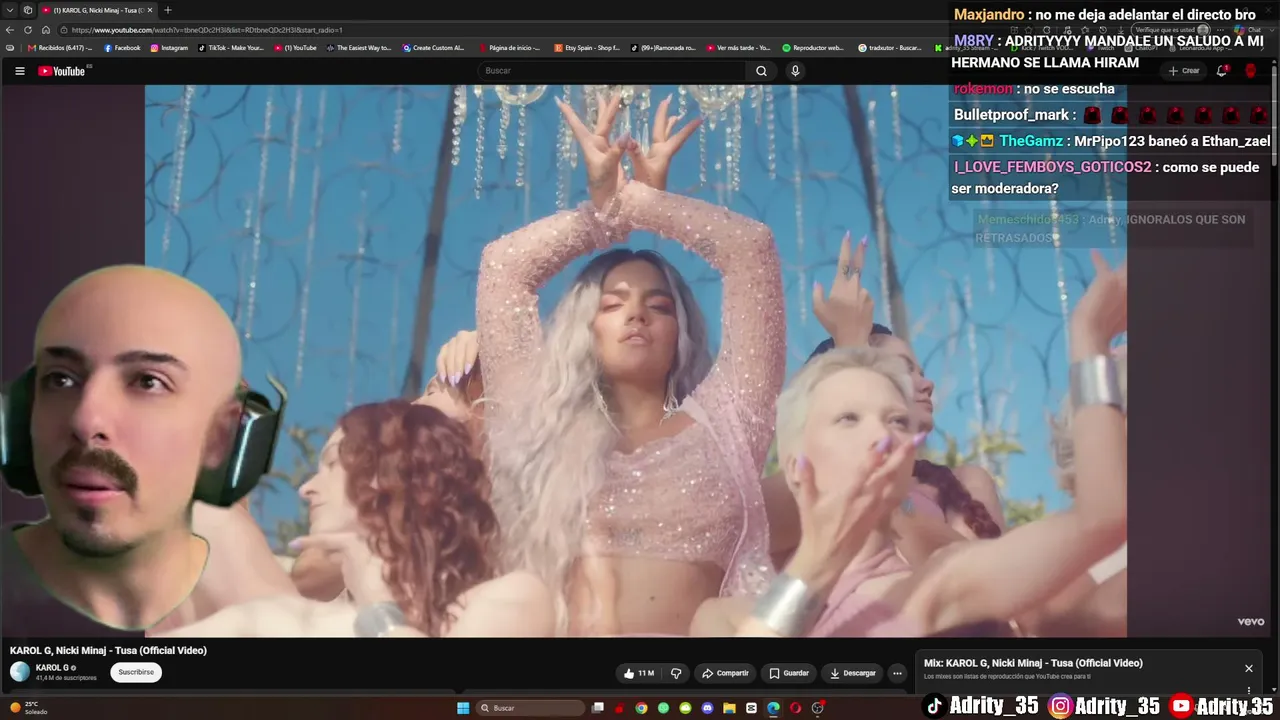Start voice search with the microphone icon
Screen dimensions: 1280x720
pyautogui.click(x=795, y=71)
